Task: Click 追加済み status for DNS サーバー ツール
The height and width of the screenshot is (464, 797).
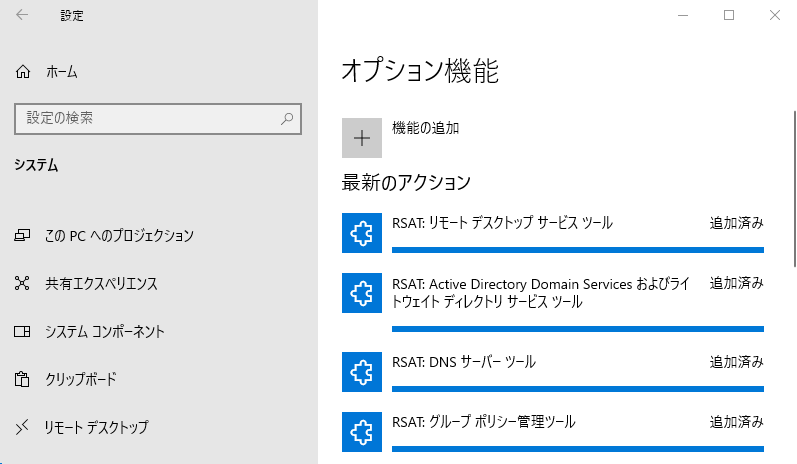Action: tap(737, 362)
